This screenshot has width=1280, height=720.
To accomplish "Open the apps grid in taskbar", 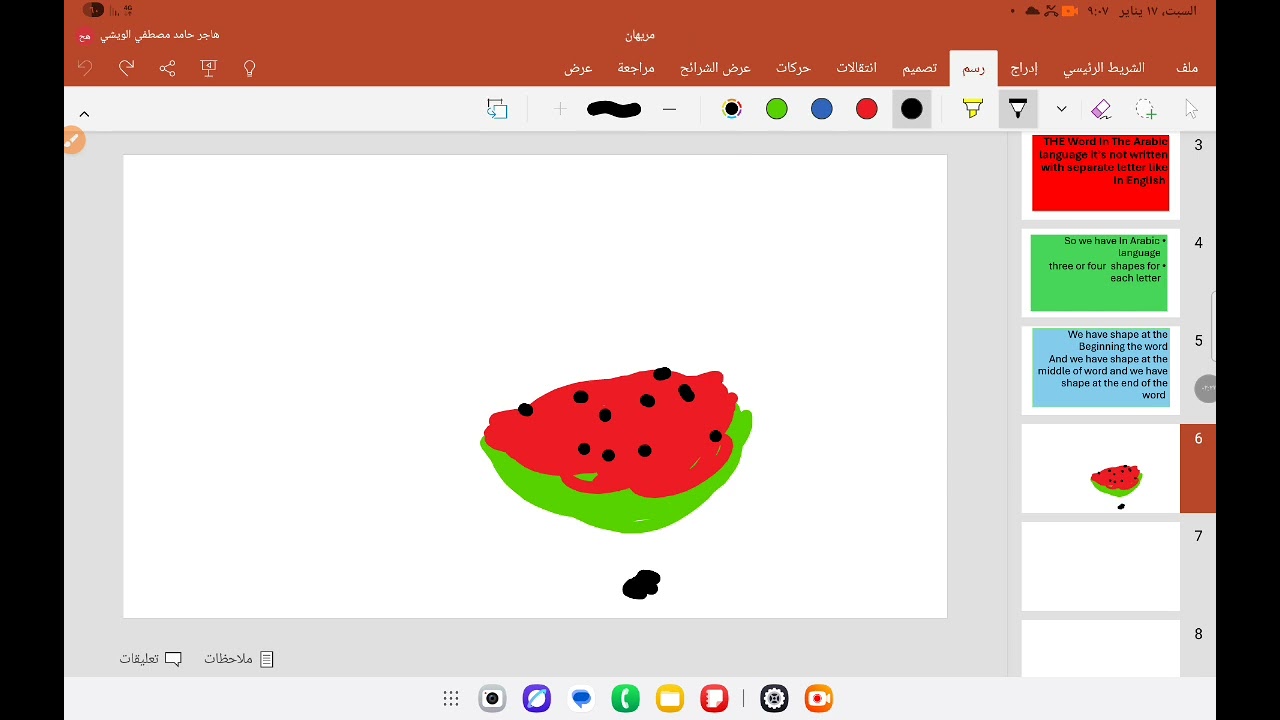I will click(x=451, y=699).
